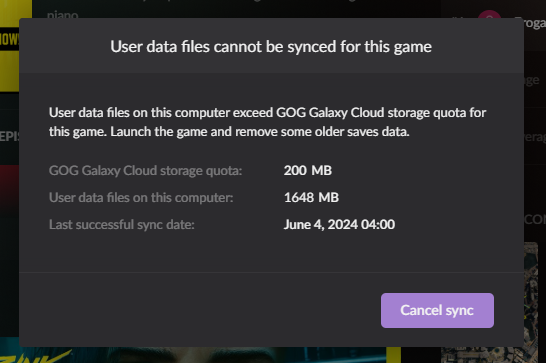Image resolution: width=546 pixels, height=363 pixels.
Task: Click the yellow NOW banner at left edge
Action: click(x=9, y=46)
